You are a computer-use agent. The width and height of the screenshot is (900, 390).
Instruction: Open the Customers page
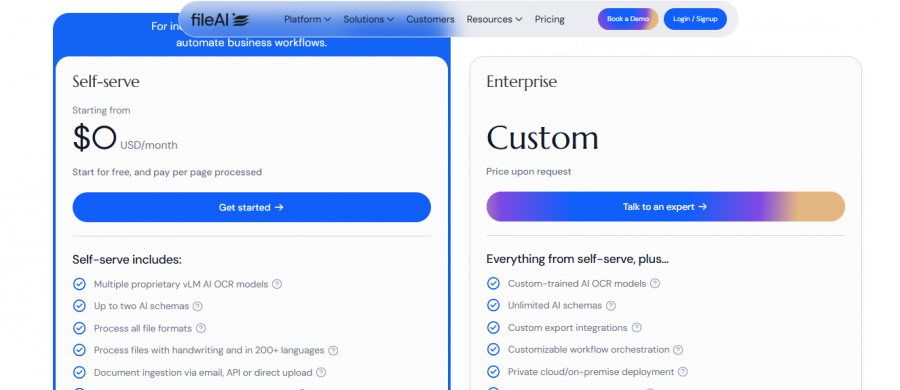430,20
